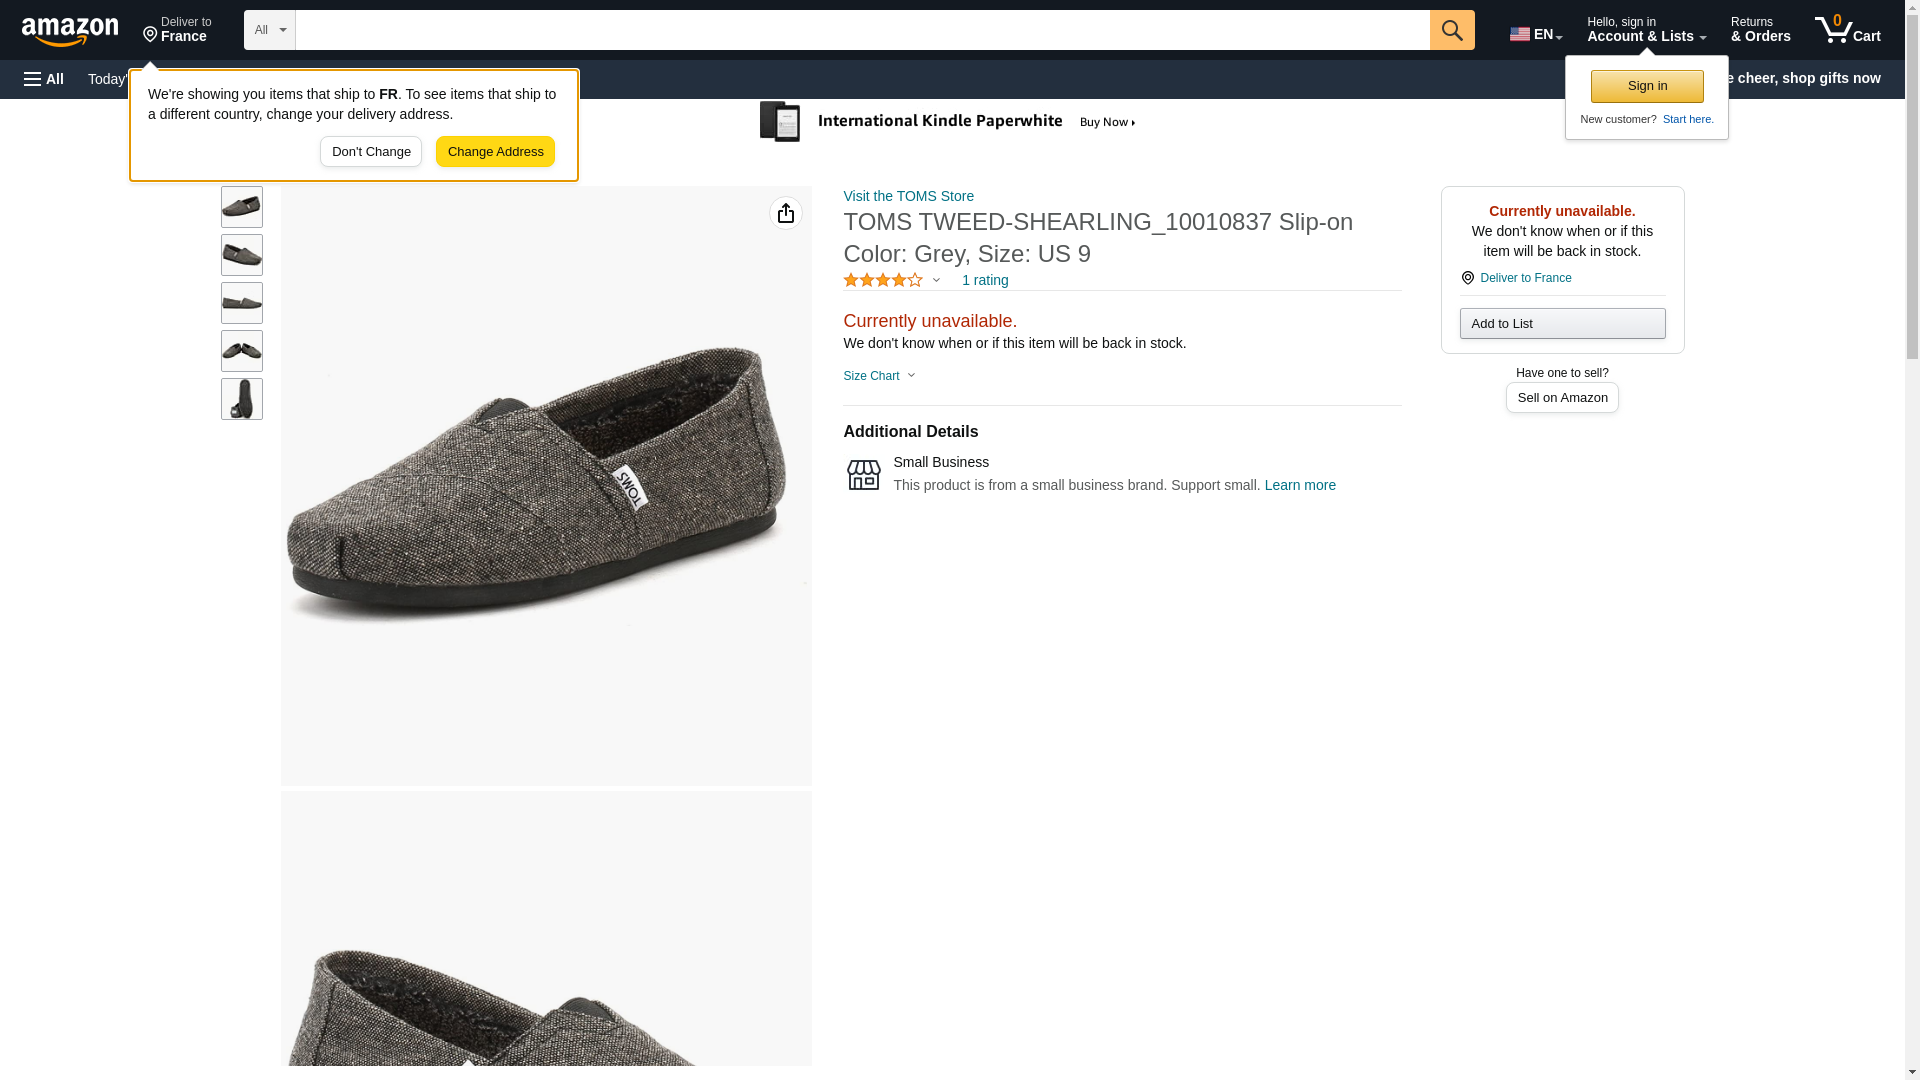Open Account & Lists menu

[1645, 30]
